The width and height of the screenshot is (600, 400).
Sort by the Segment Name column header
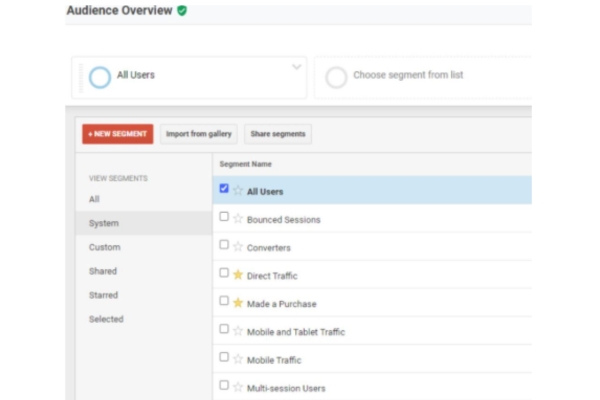tap(246, 164)
